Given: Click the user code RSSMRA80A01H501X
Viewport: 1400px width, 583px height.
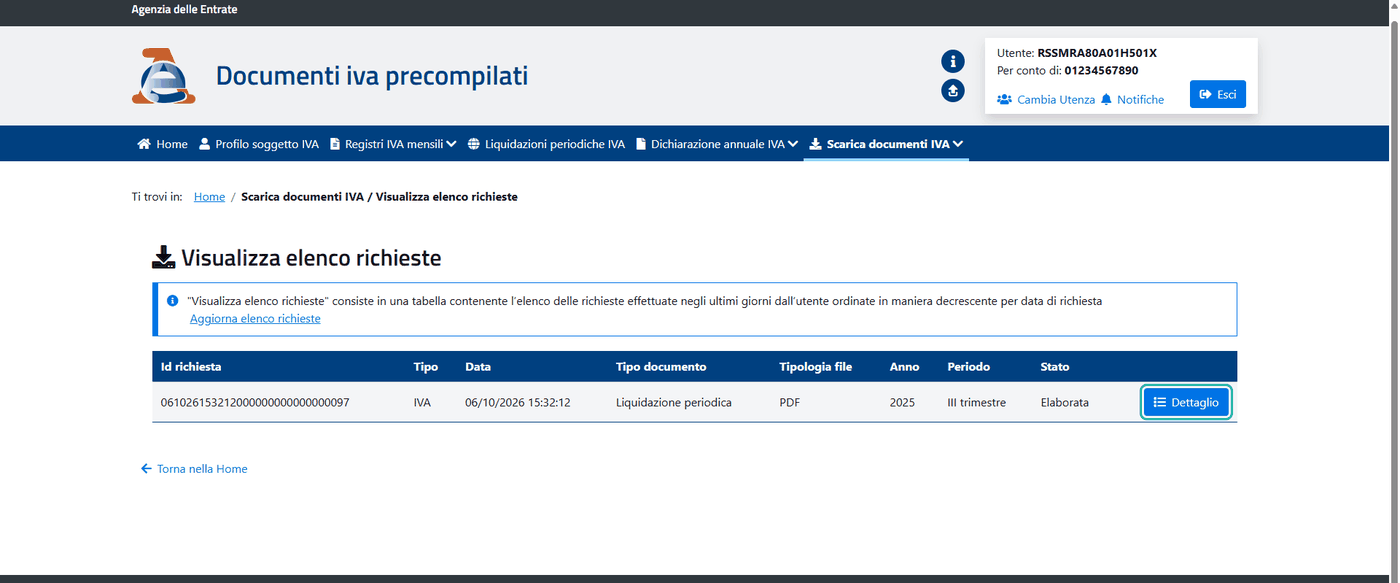Looking at the screenshot, I should (x=1097, y=53).
